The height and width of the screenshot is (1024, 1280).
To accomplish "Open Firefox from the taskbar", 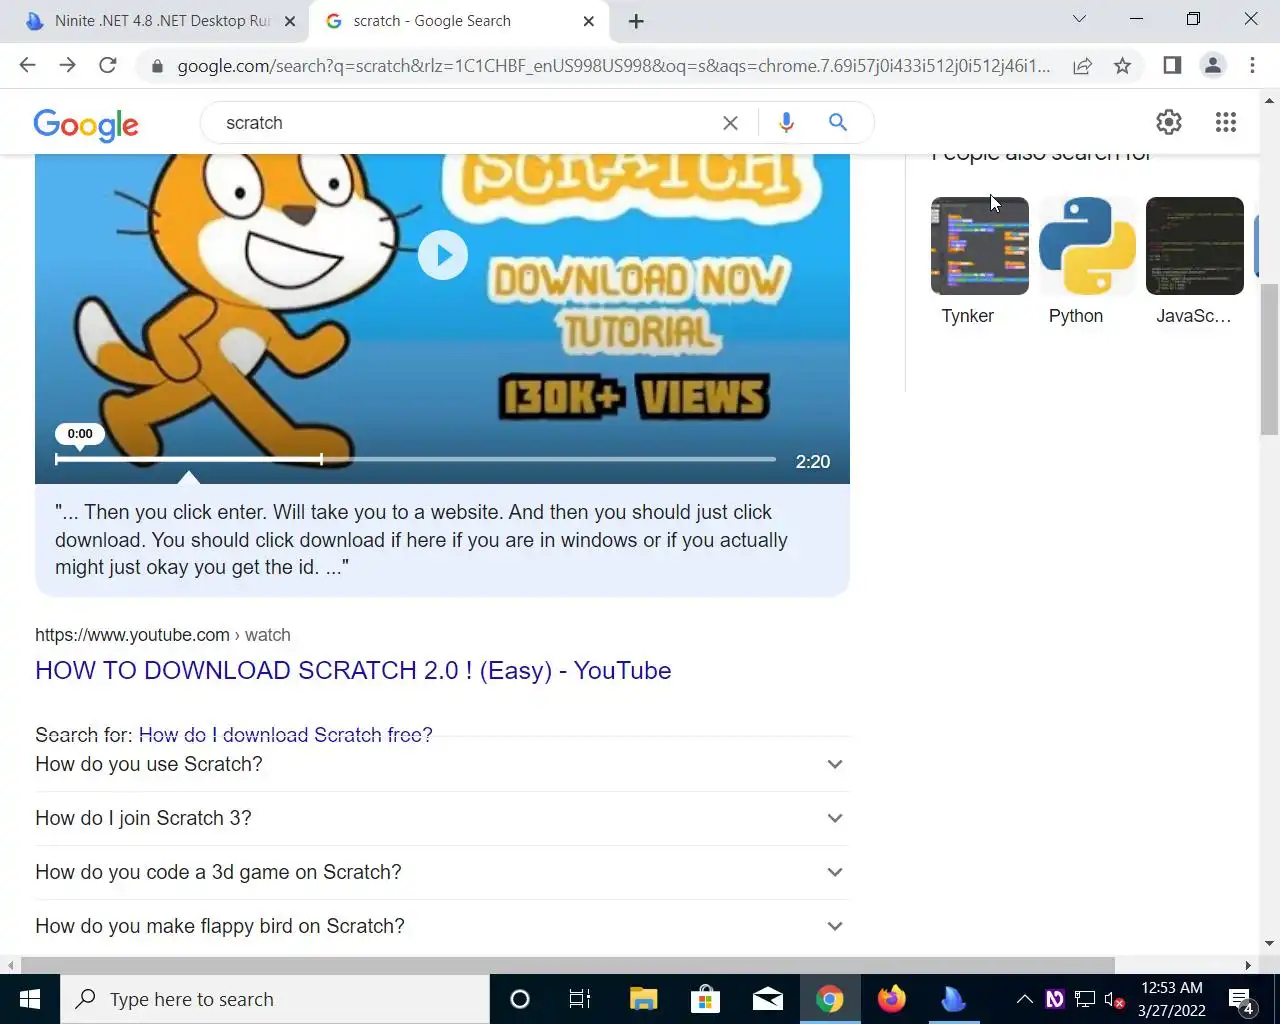I will coord(891,999).
